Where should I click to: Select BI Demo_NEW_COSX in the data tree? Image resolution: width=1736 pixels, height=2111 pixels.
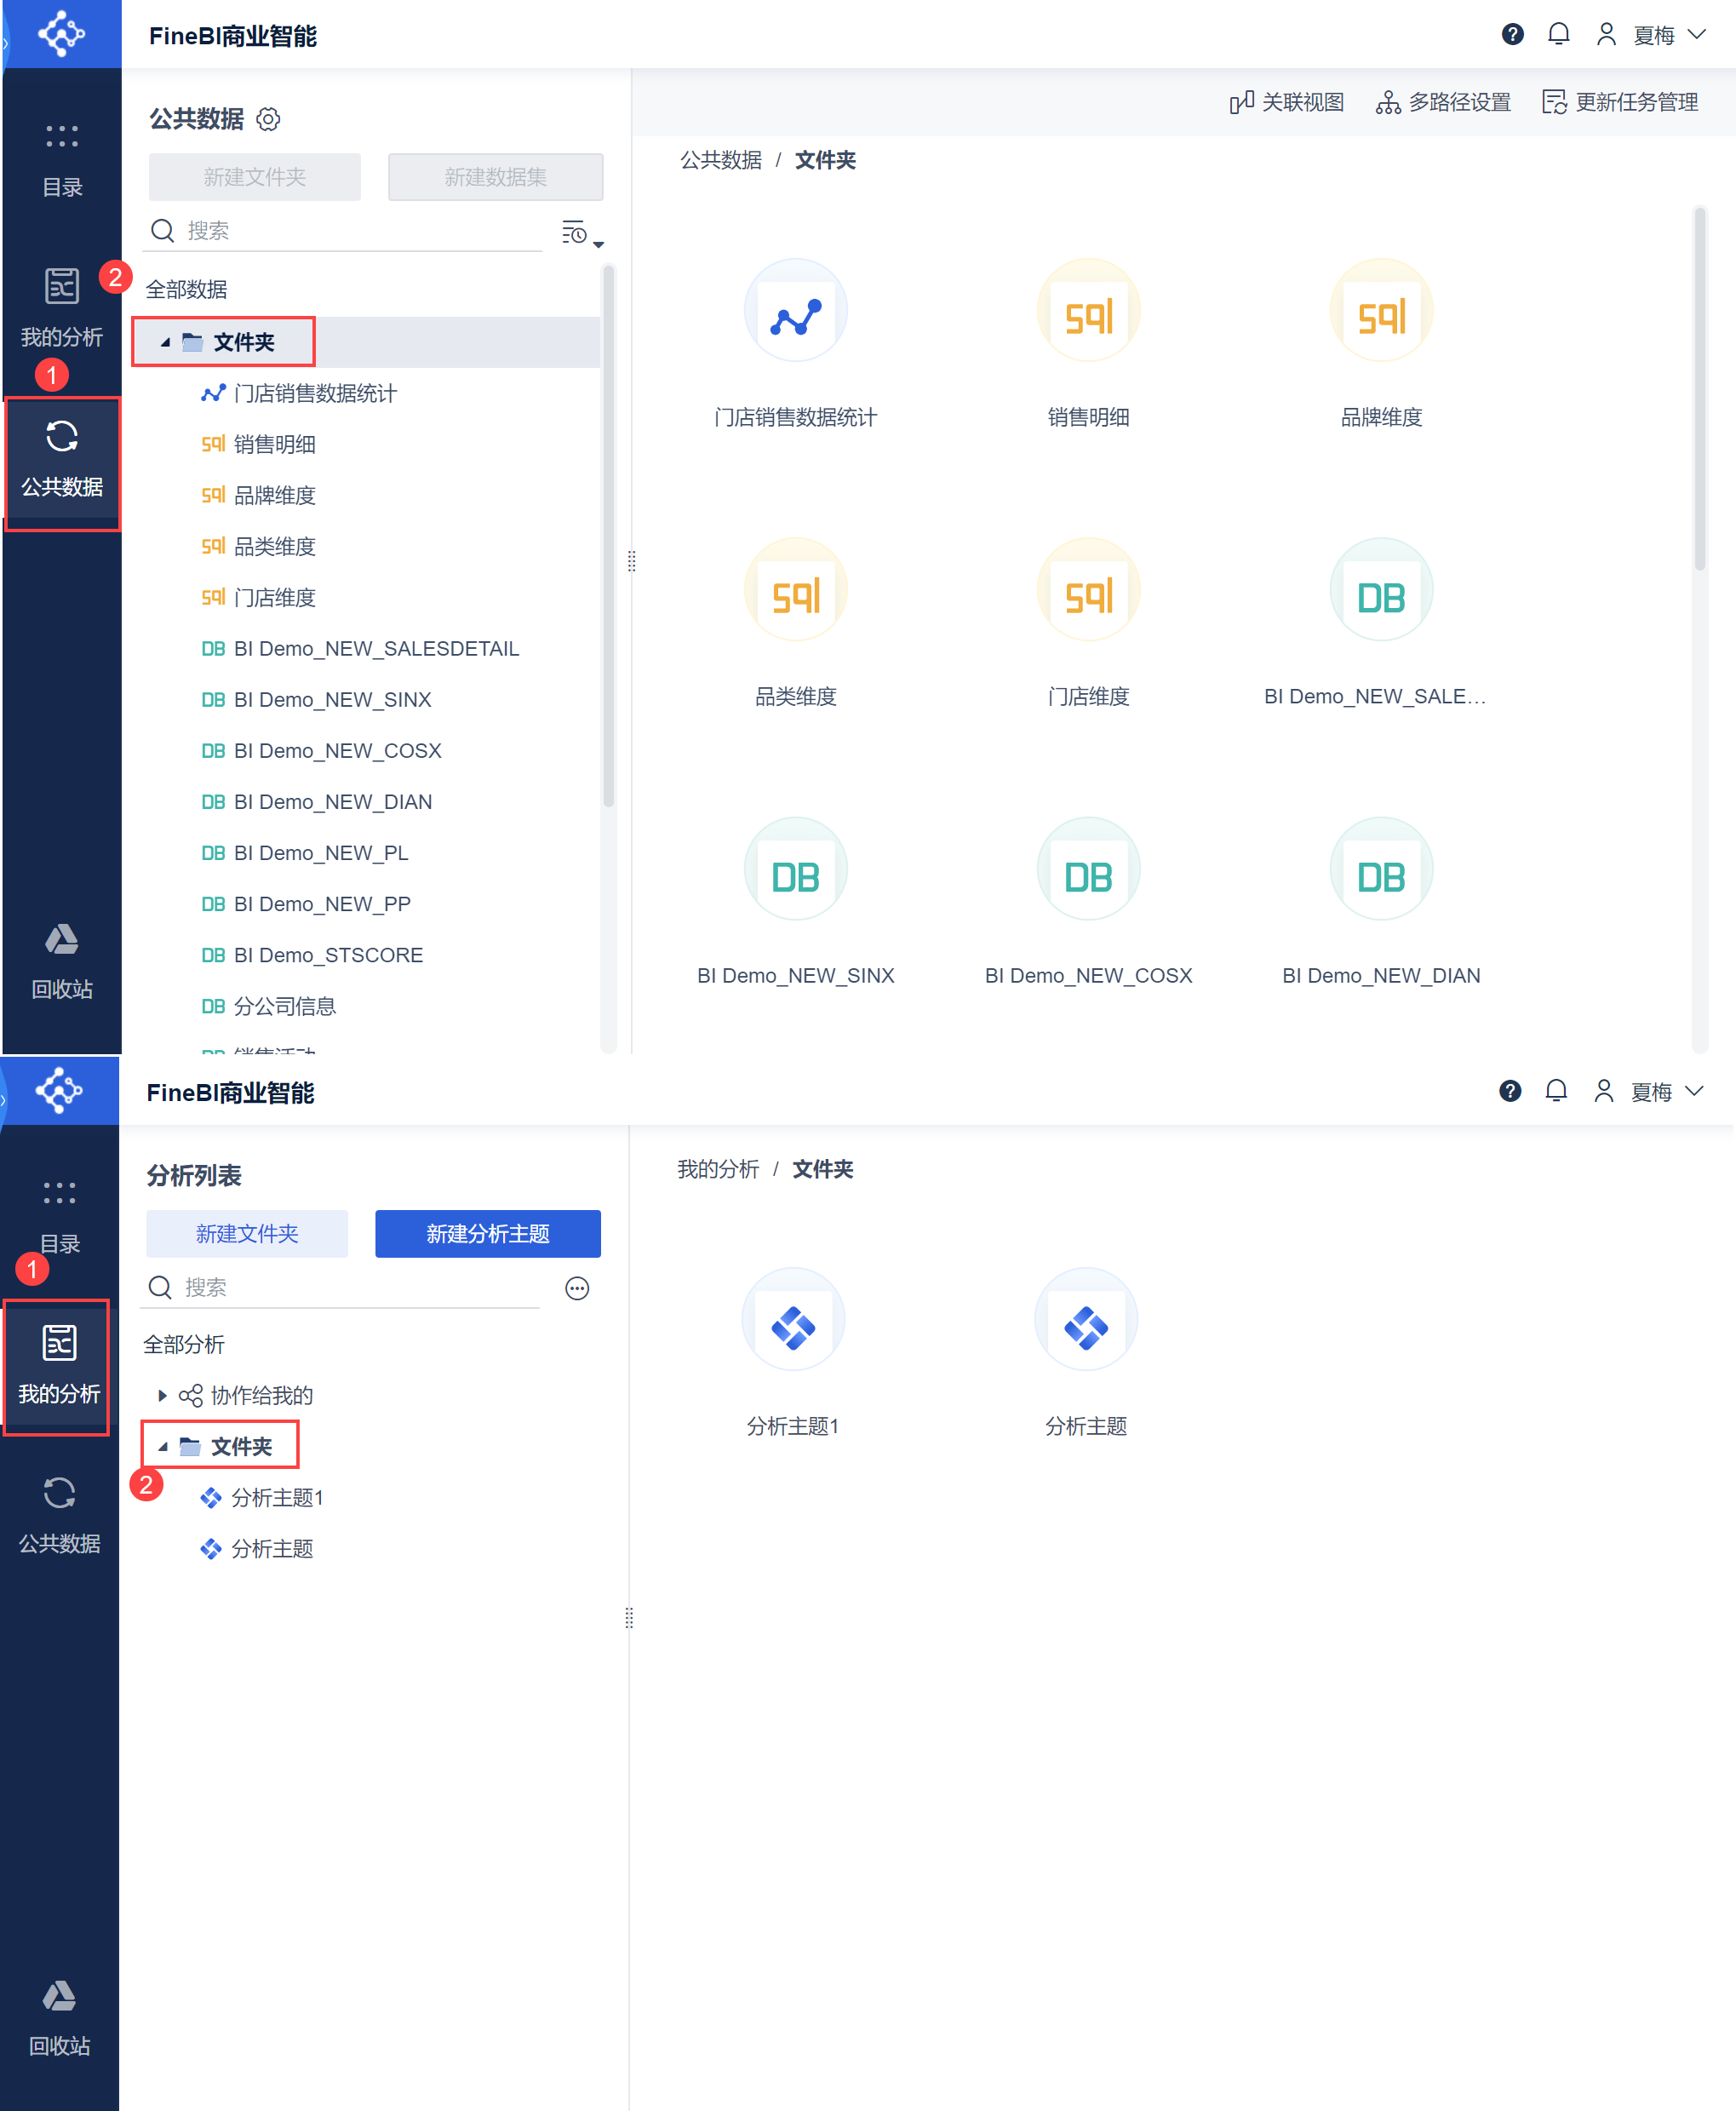coord(336,751)
